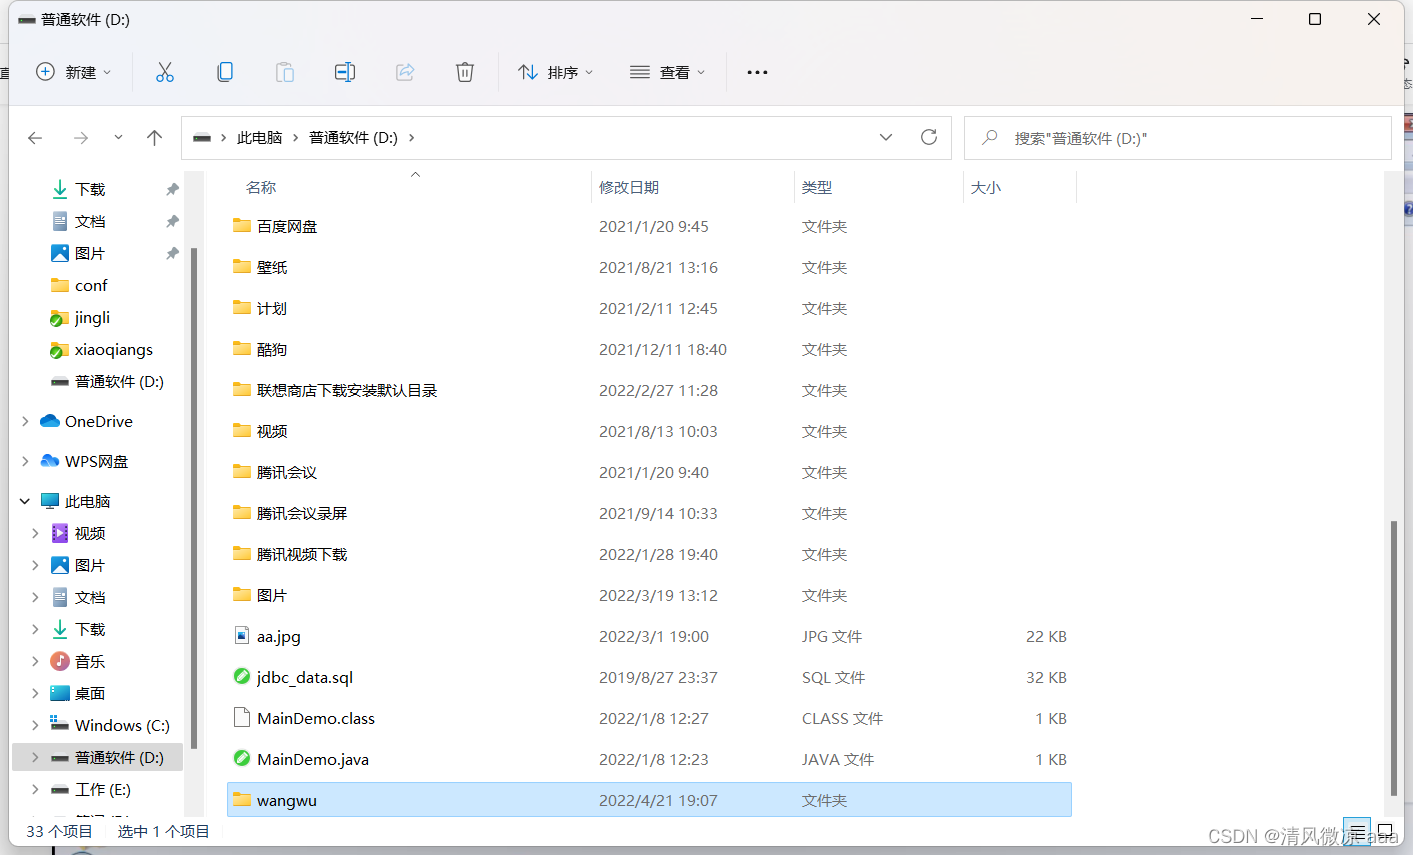Open the 查看 (View) dropdown
1413x855 pixels.
point(668,72)
